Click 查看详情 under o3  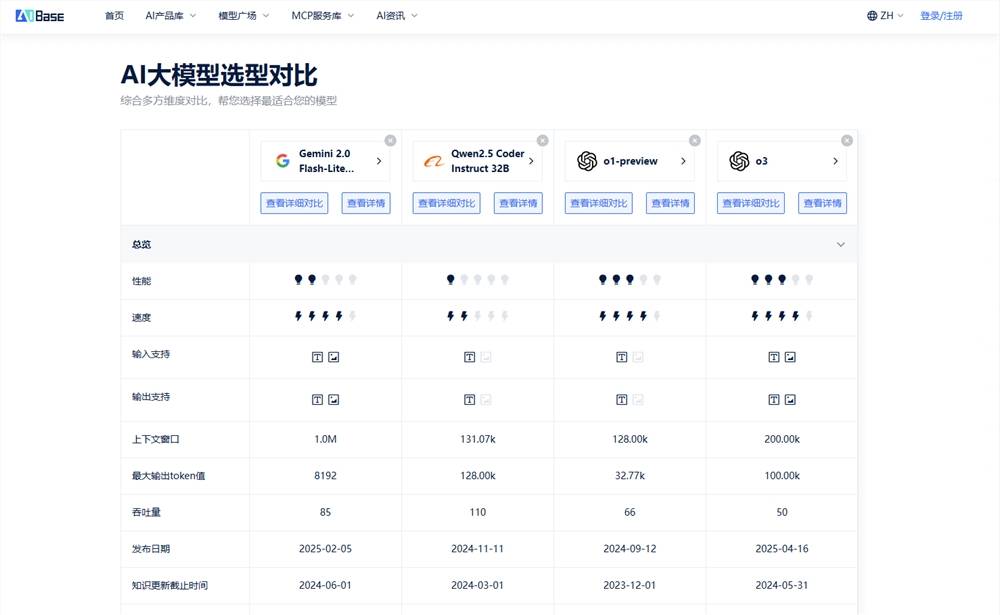(x=823, y=203)
